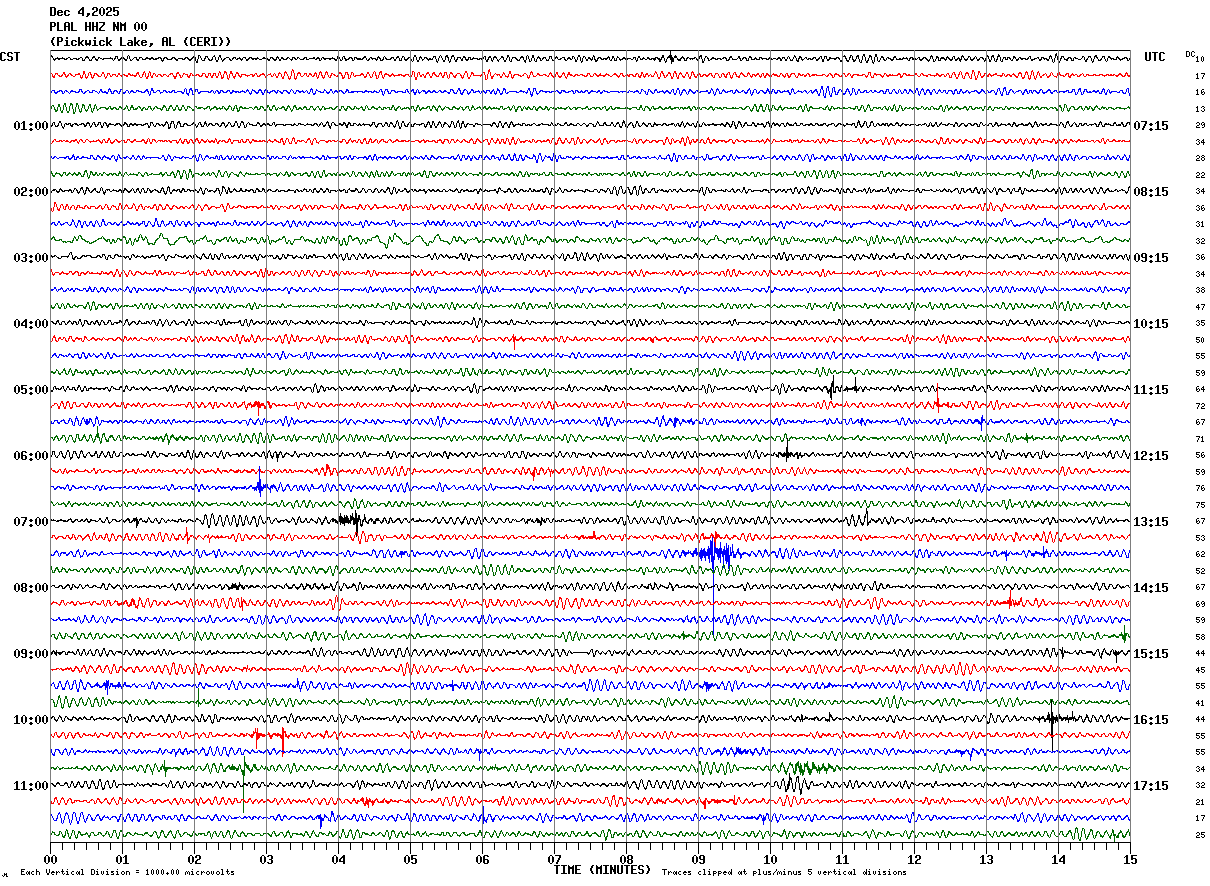This screenshot has height=886, width=1210.
Task: Click the 14:15 UTC time label
Action: [1150, 588]
